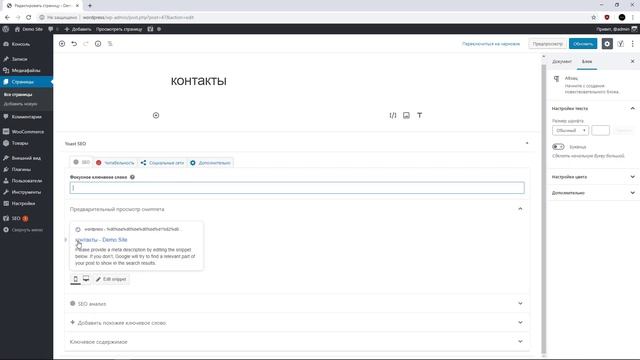Insert image block shortcut icon

[406, 116]
